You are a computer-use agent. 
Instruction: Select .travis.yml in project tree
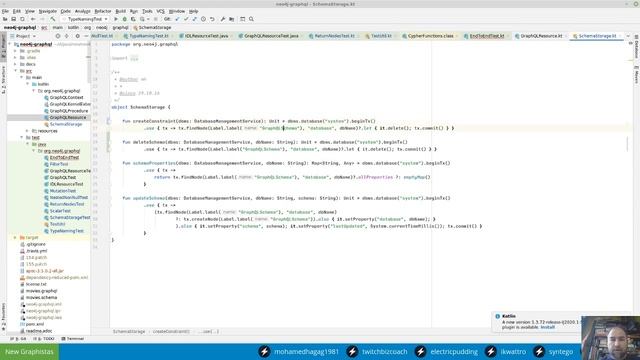pyautogui.click(x=36, y=251)
